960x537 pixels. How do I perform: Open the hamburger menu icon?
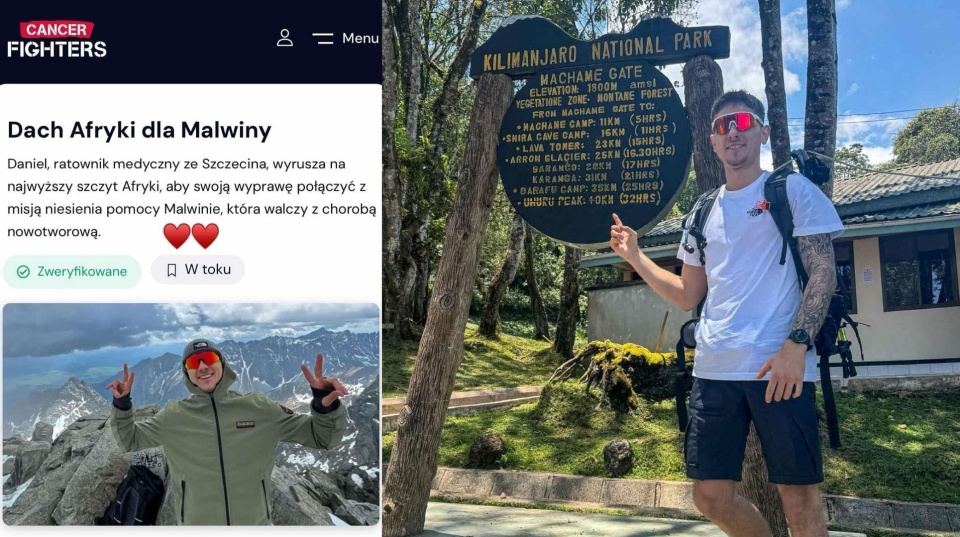pyautogui.click(x=323, y=39)
